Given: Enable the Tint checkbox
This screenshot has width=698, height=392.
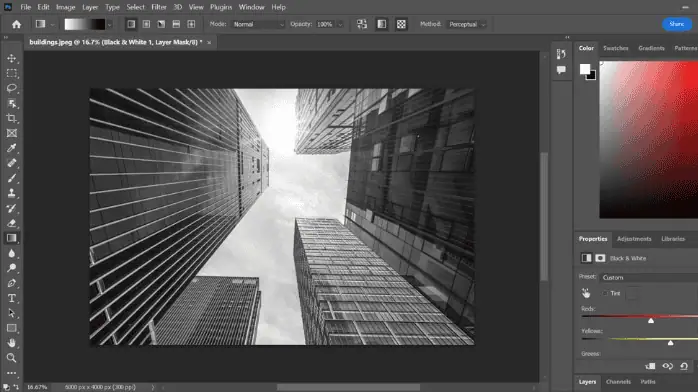Looking at the screenshot, I should click(x=605, y=293).
